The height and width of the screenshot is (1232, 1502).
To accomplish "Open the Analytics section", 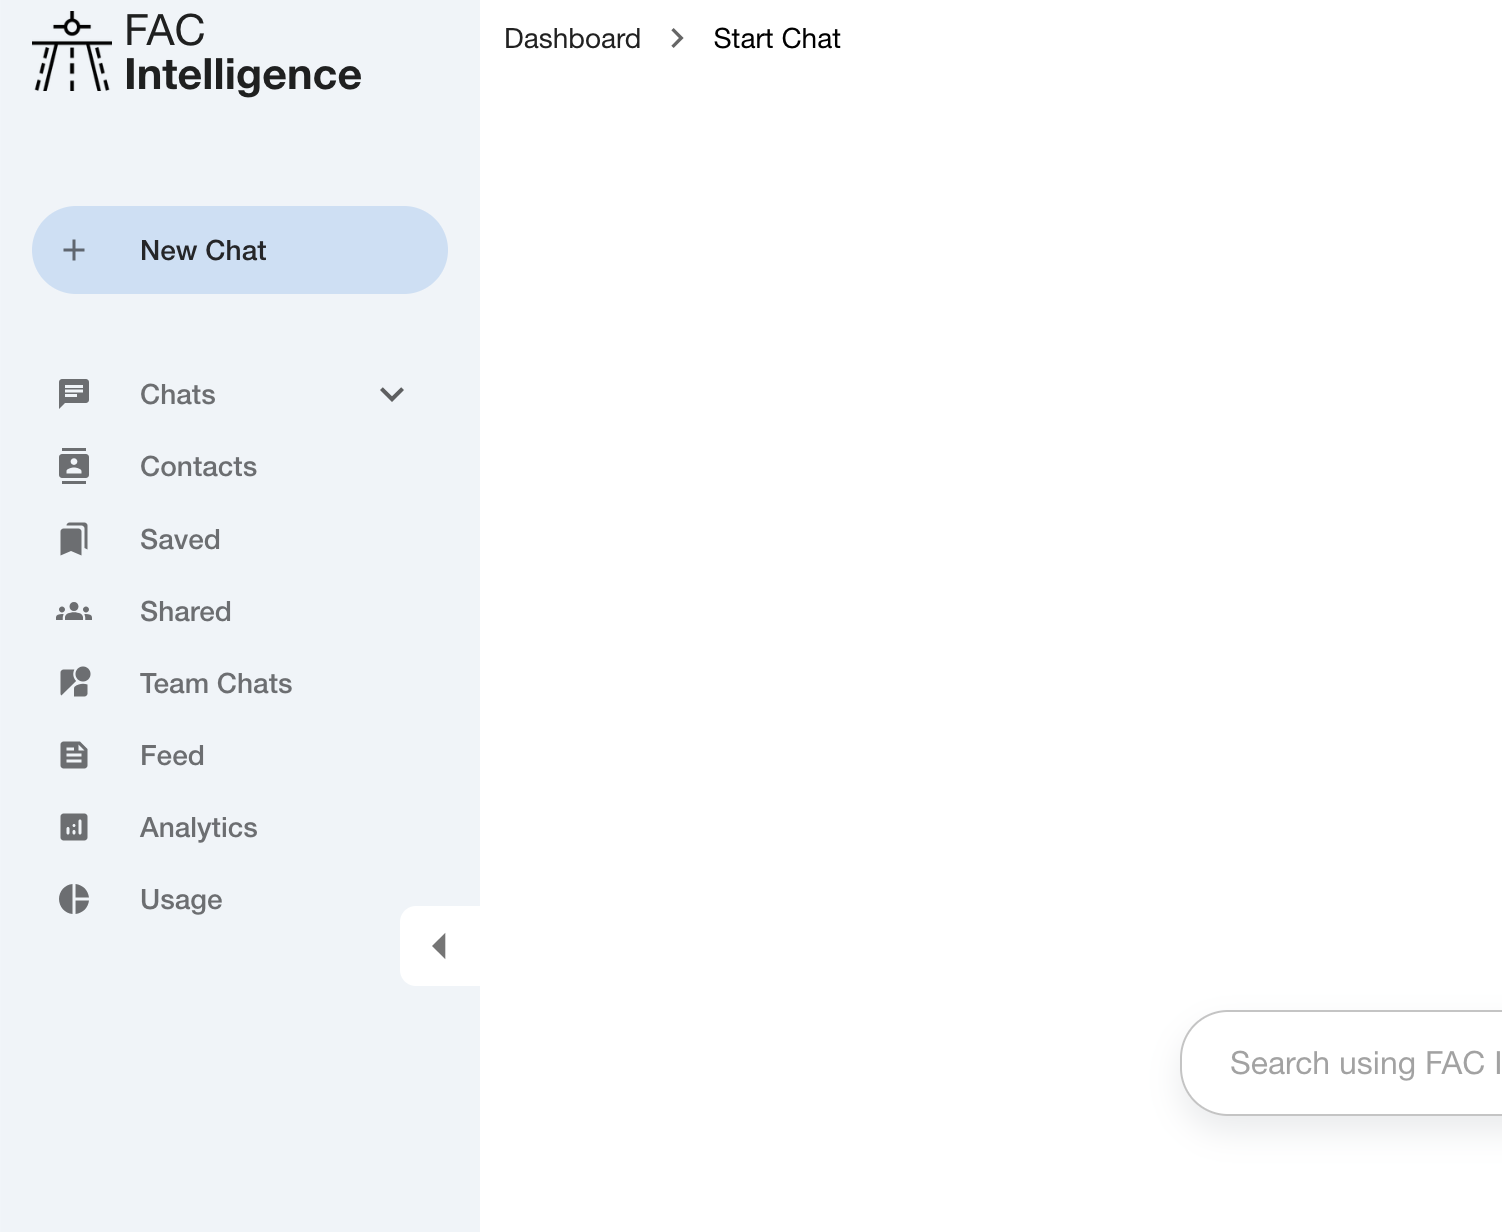I will pyautogui.click(x=198, y=827).
